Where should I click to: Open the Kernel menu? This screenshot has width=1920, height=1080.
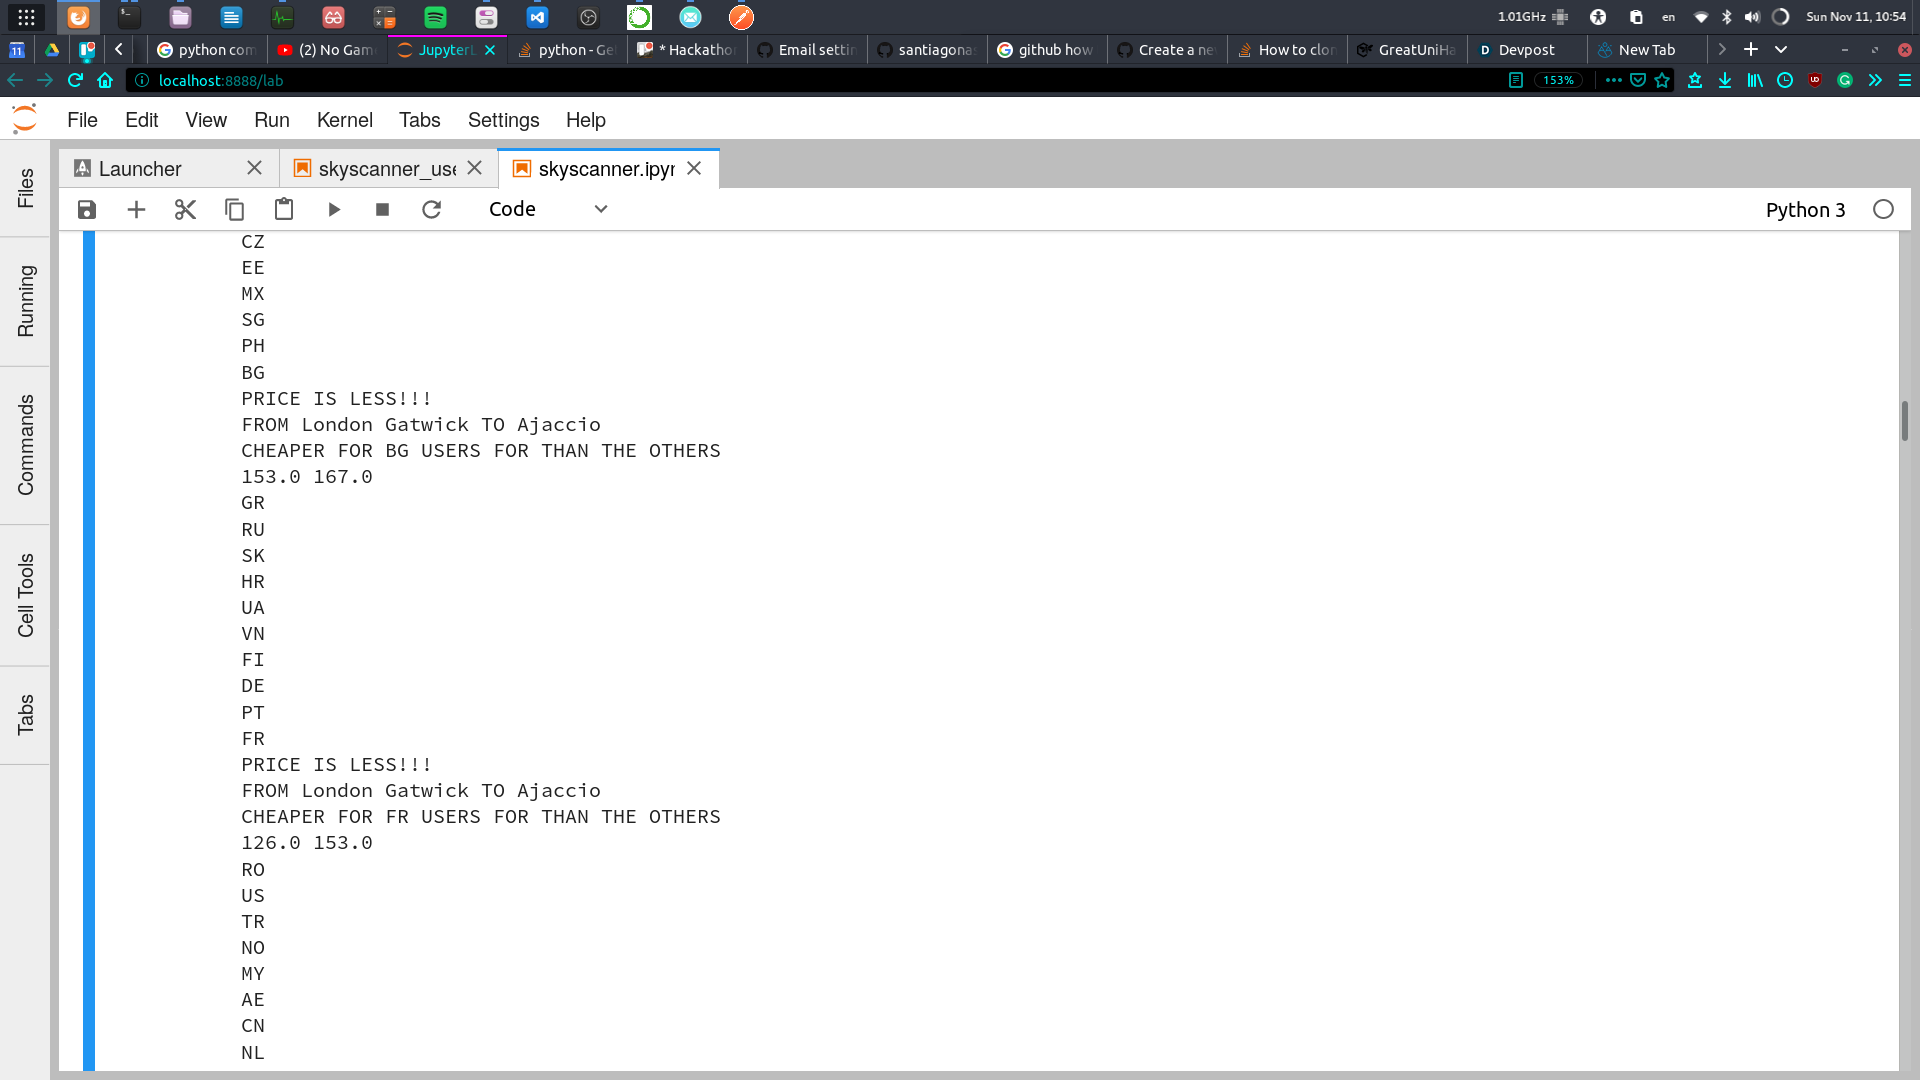pyautogui.click(x=344, y=120)
